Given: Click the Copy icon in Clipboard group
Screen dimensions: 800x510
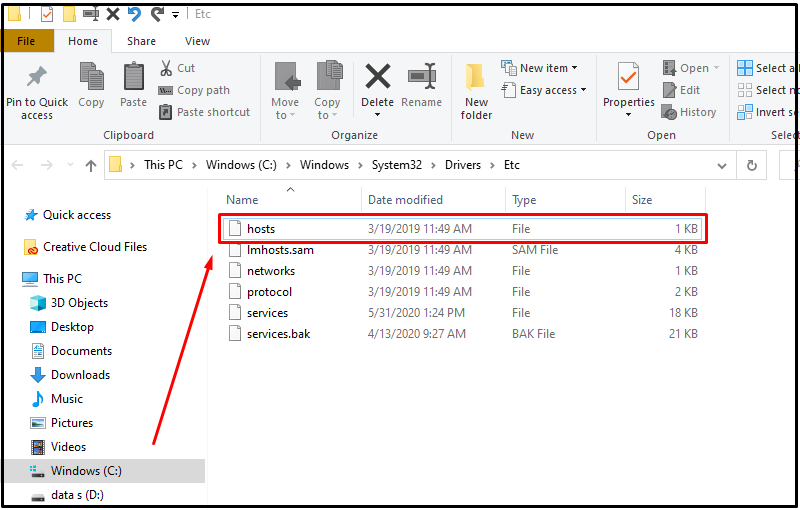Looking at the screenshot, I should 91,76.
